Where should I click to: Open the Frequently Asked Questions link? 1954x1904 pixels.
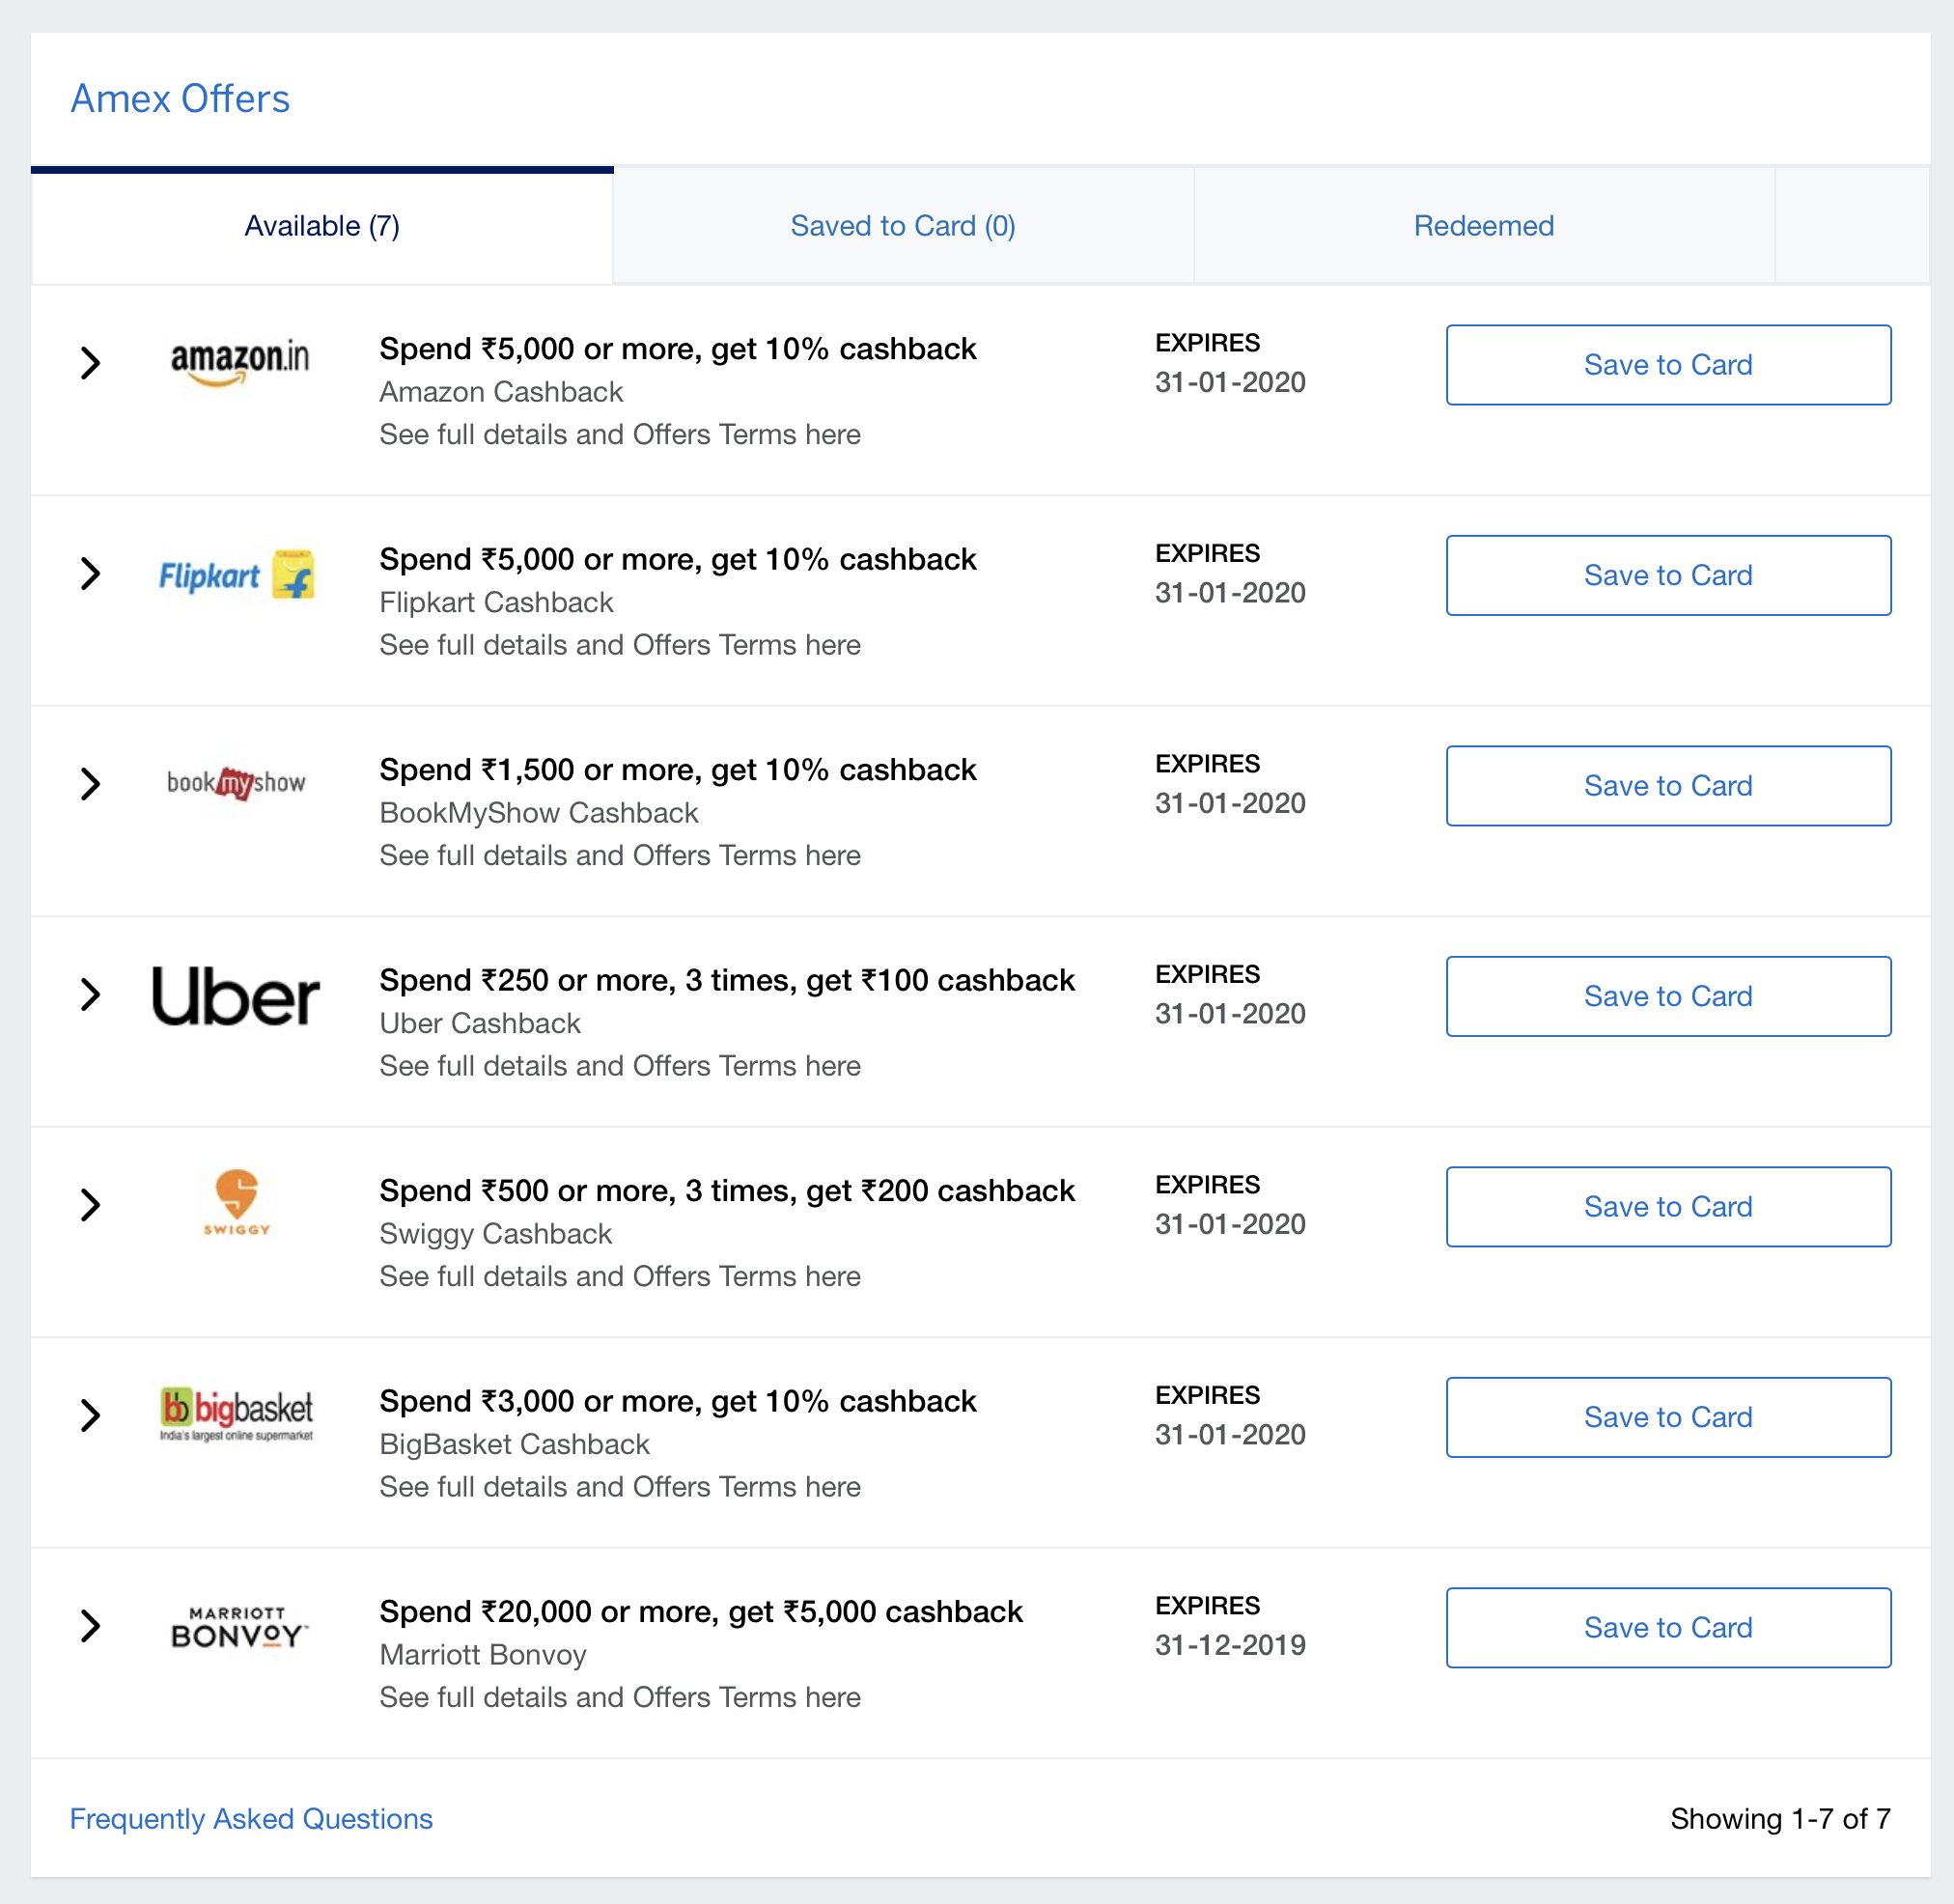click(x=251, y=1818)
